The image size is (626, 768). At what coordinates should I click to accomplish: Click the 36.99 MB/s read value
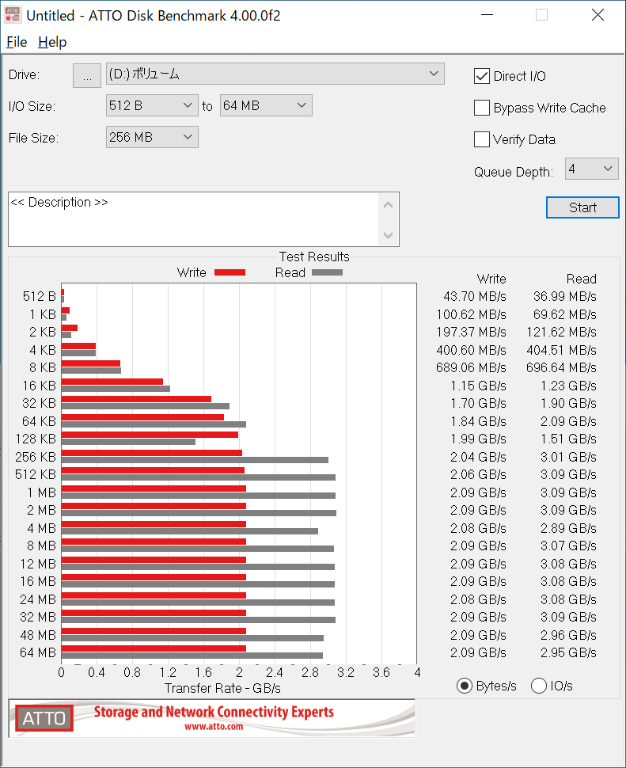point(565,297)
